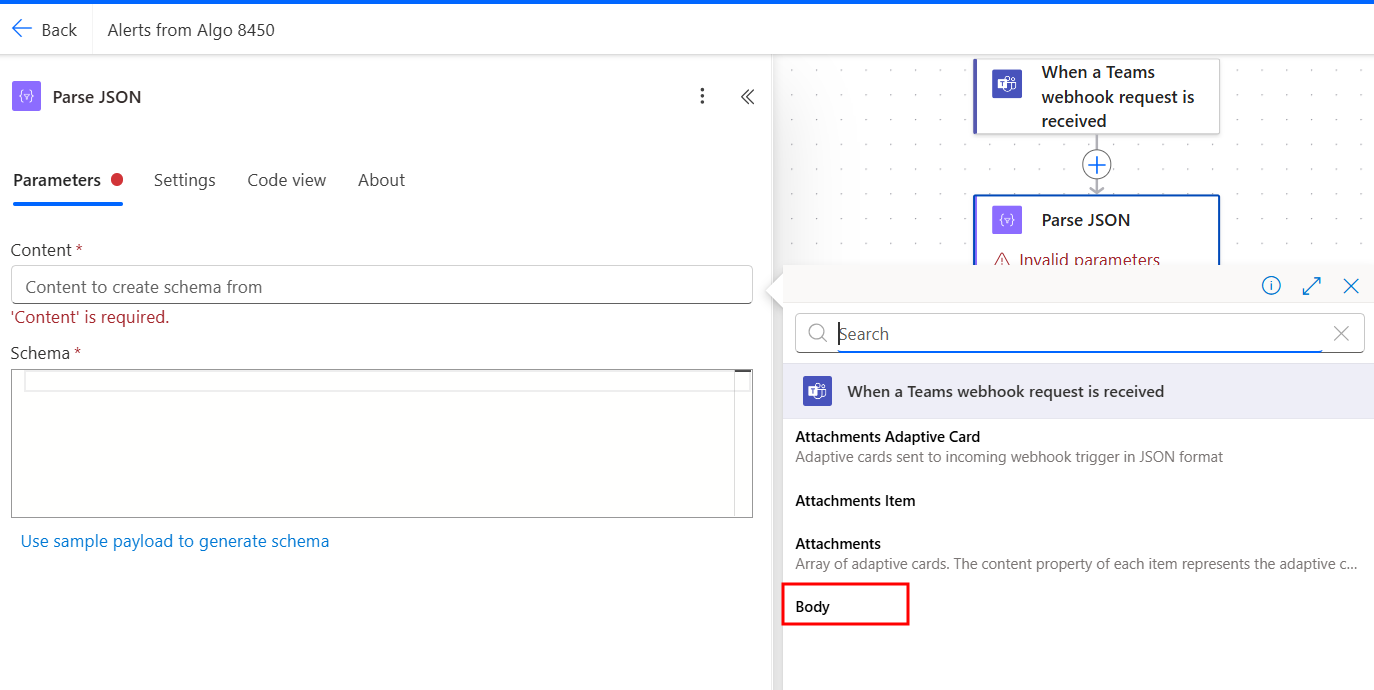Switch to the Settings tab

185,180
